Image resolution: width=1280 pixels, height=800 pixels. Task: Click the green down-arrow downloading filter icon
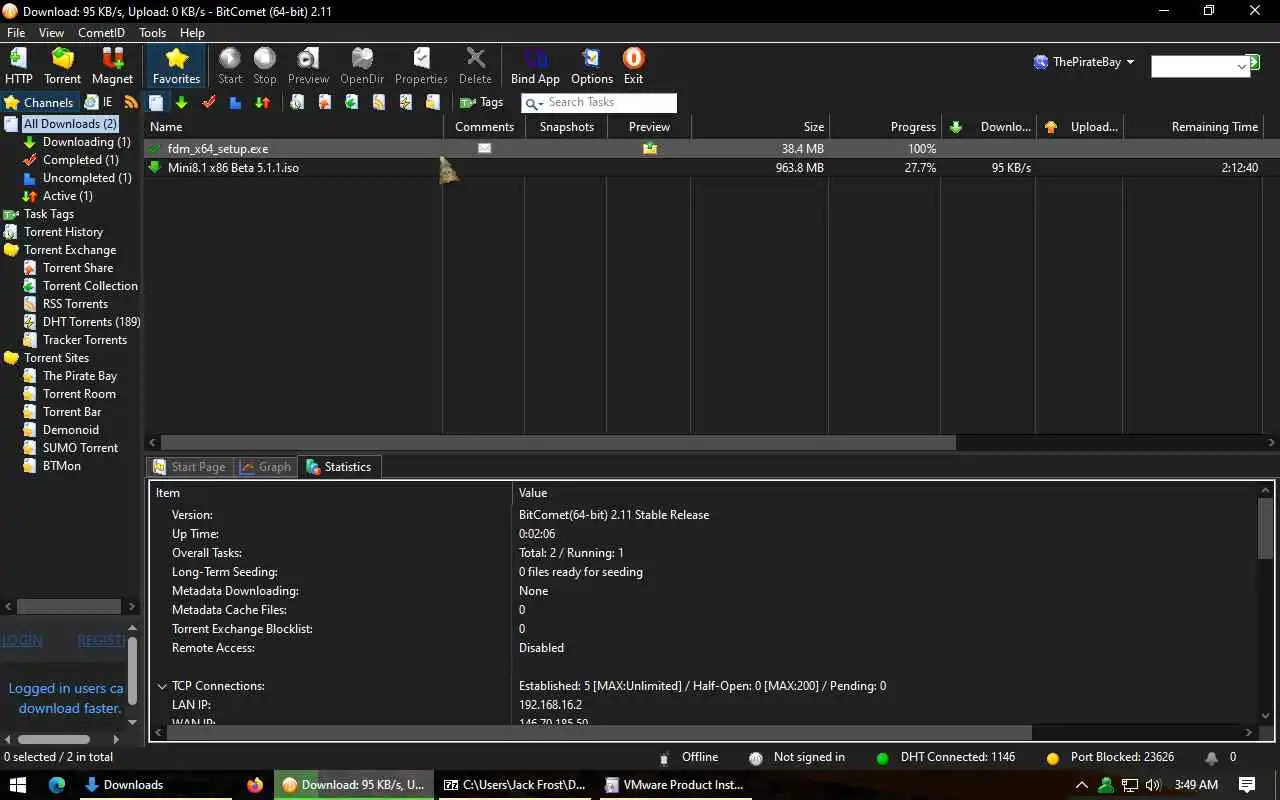pos(181,102)
